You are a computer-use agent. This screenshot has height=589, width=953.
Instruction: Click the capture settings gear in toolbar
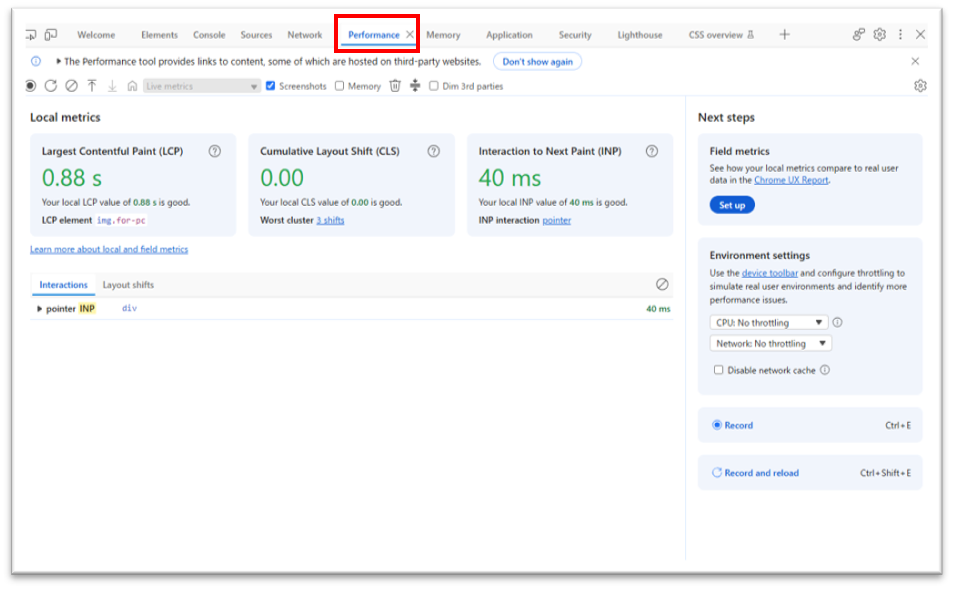(x=920, y=86)
